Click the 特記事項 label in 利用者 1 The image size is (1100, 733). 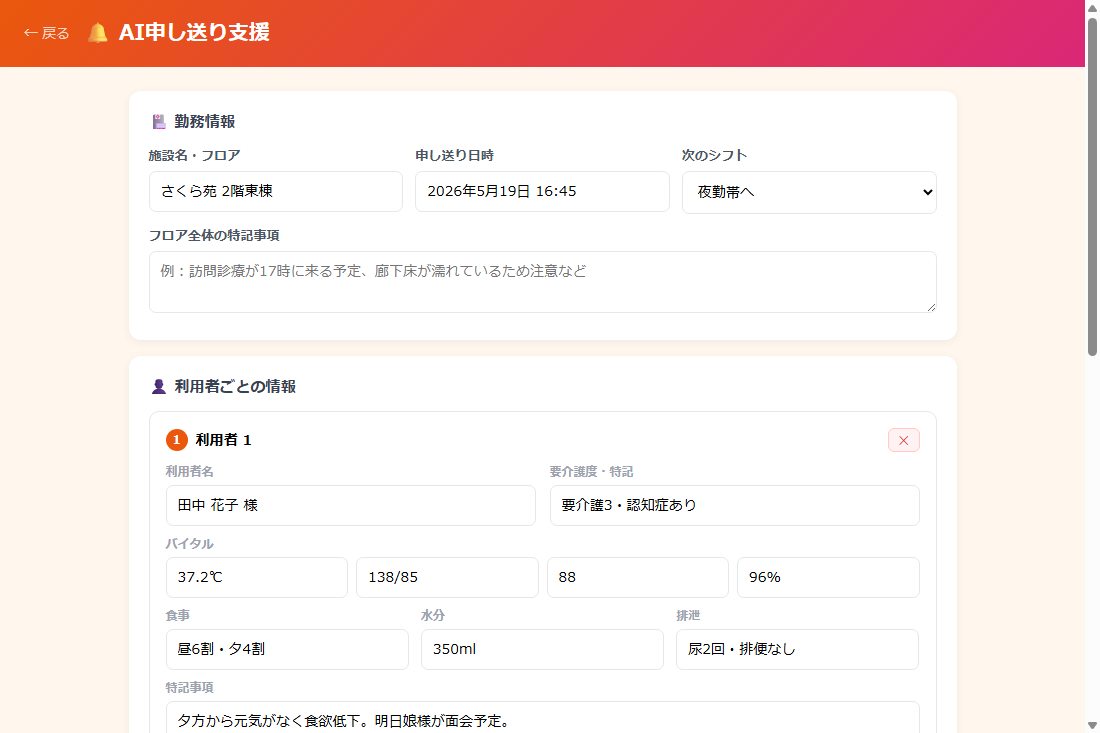point(189,687)
